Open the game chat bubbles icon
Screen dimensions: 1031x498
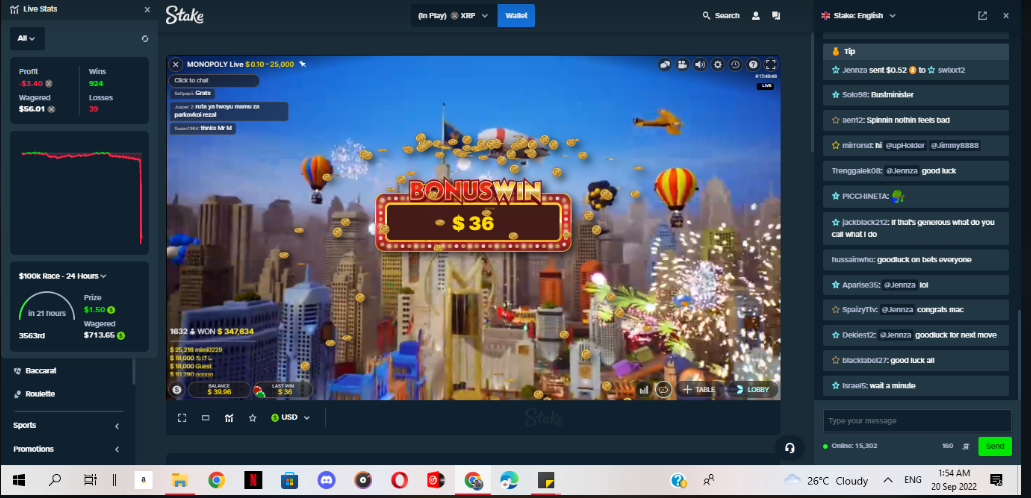[665, 64]
